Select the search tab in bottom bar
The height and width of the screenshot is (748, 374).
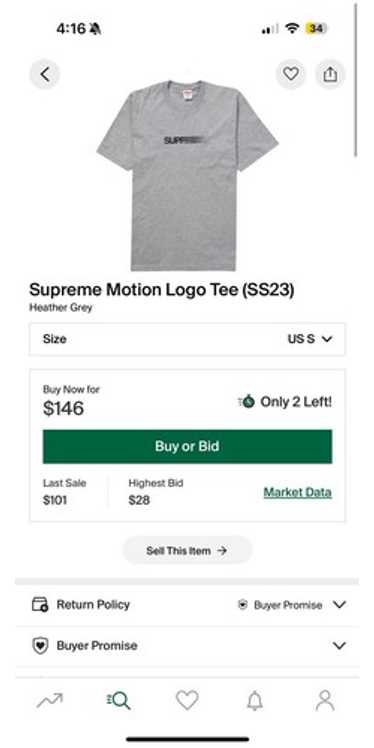pyautogui.click(x=118, y=701)
